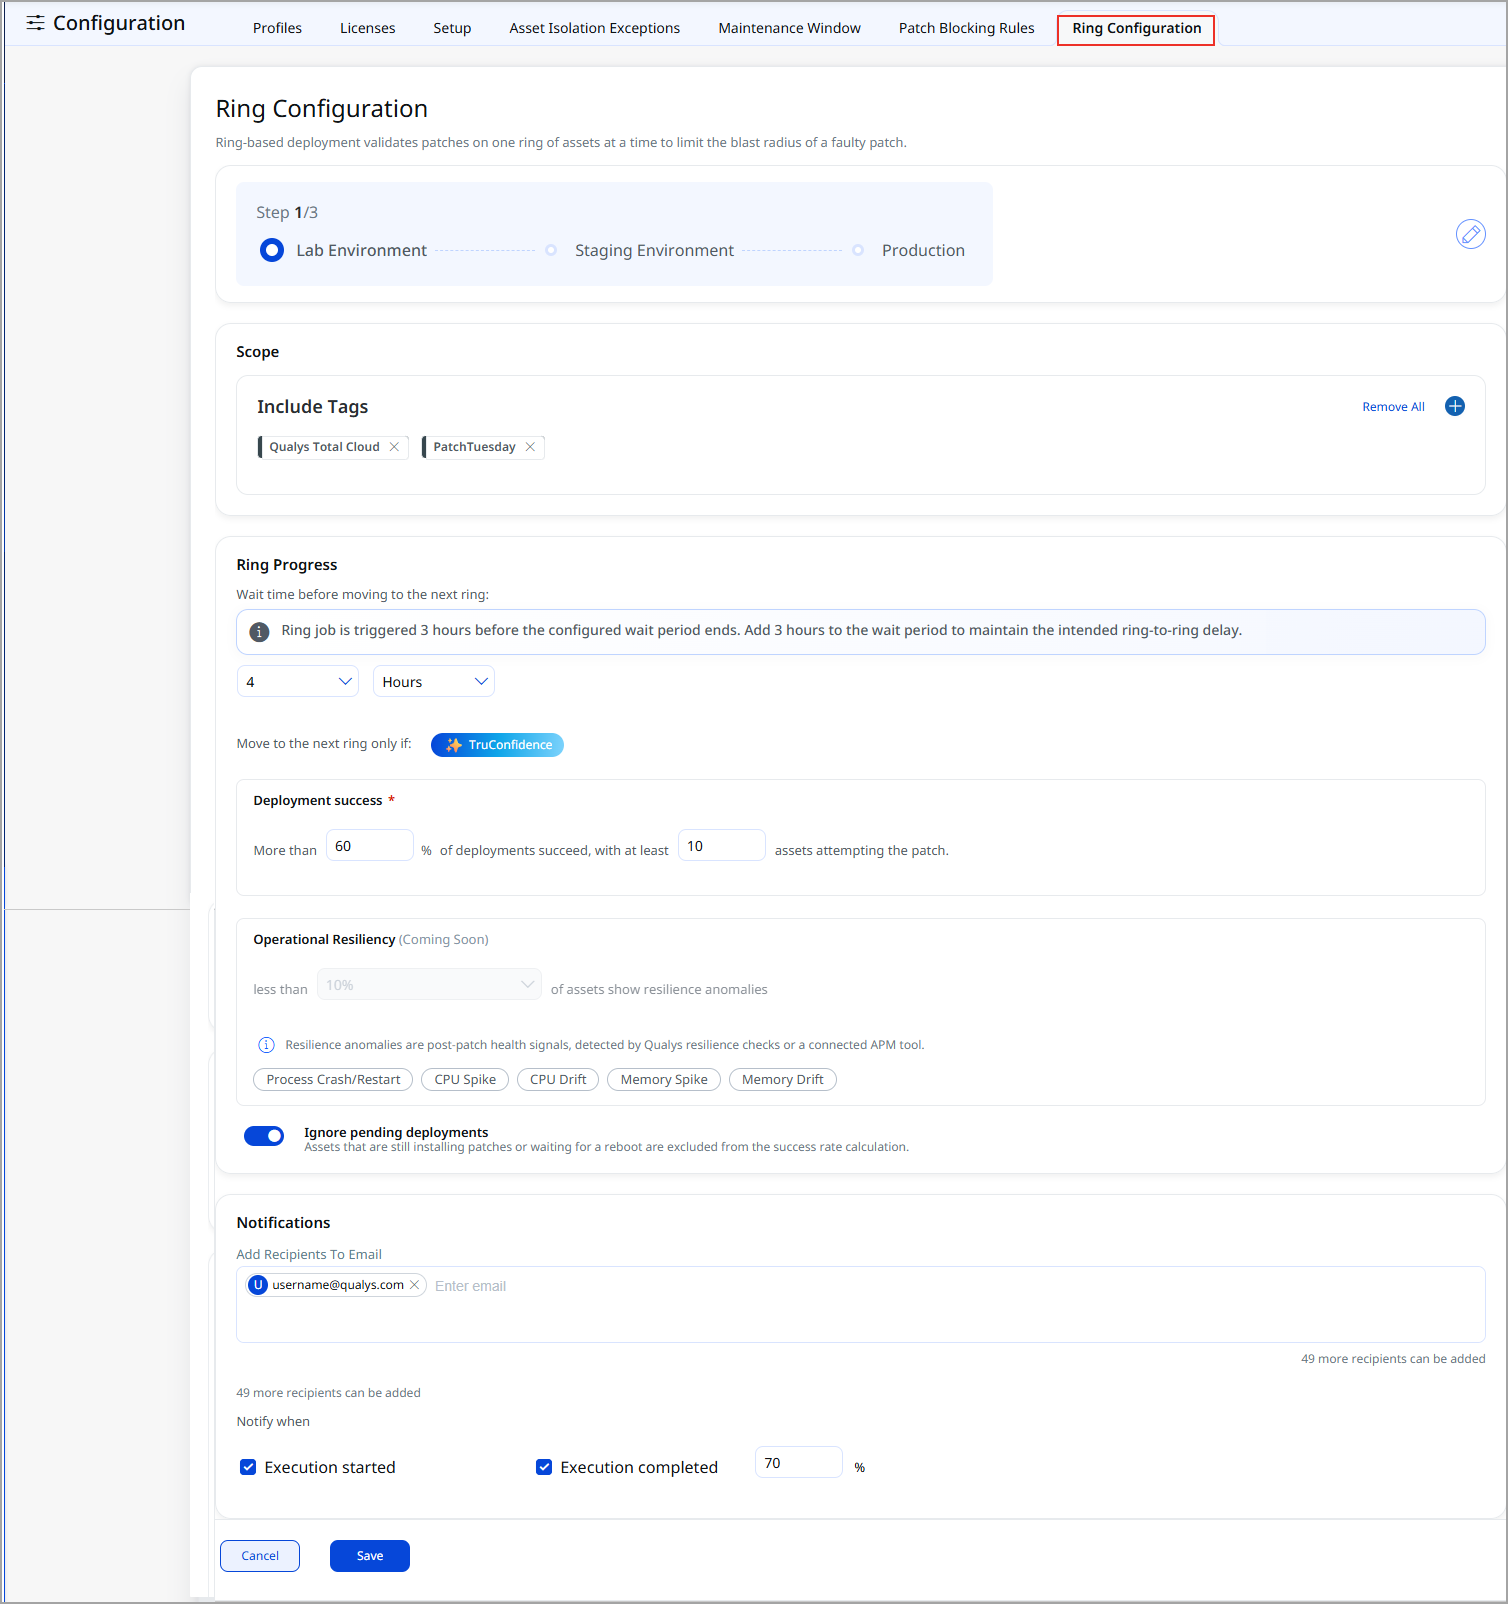Click the plus icon to add tags

click(1455, 406)
